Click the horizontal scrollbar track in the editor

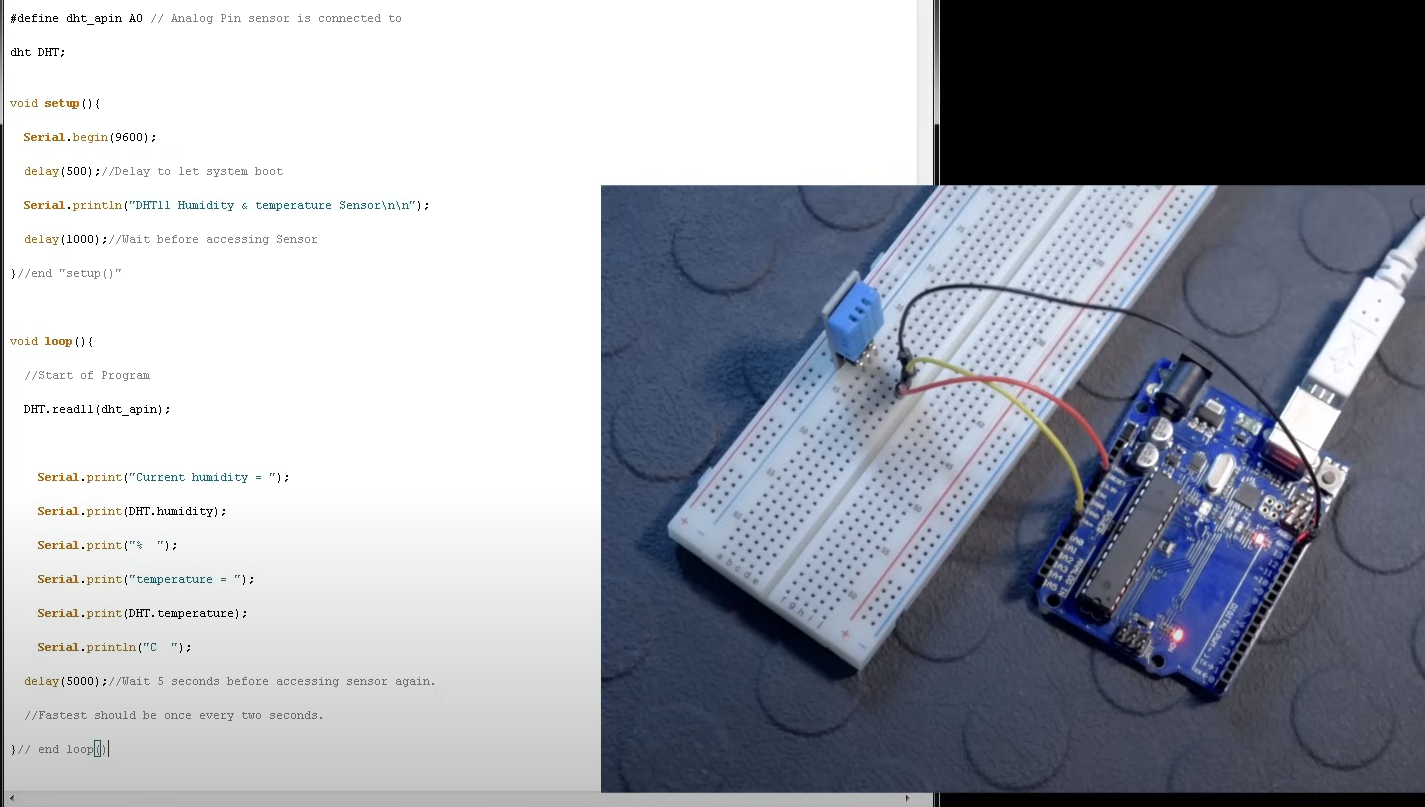click(450, 798)
